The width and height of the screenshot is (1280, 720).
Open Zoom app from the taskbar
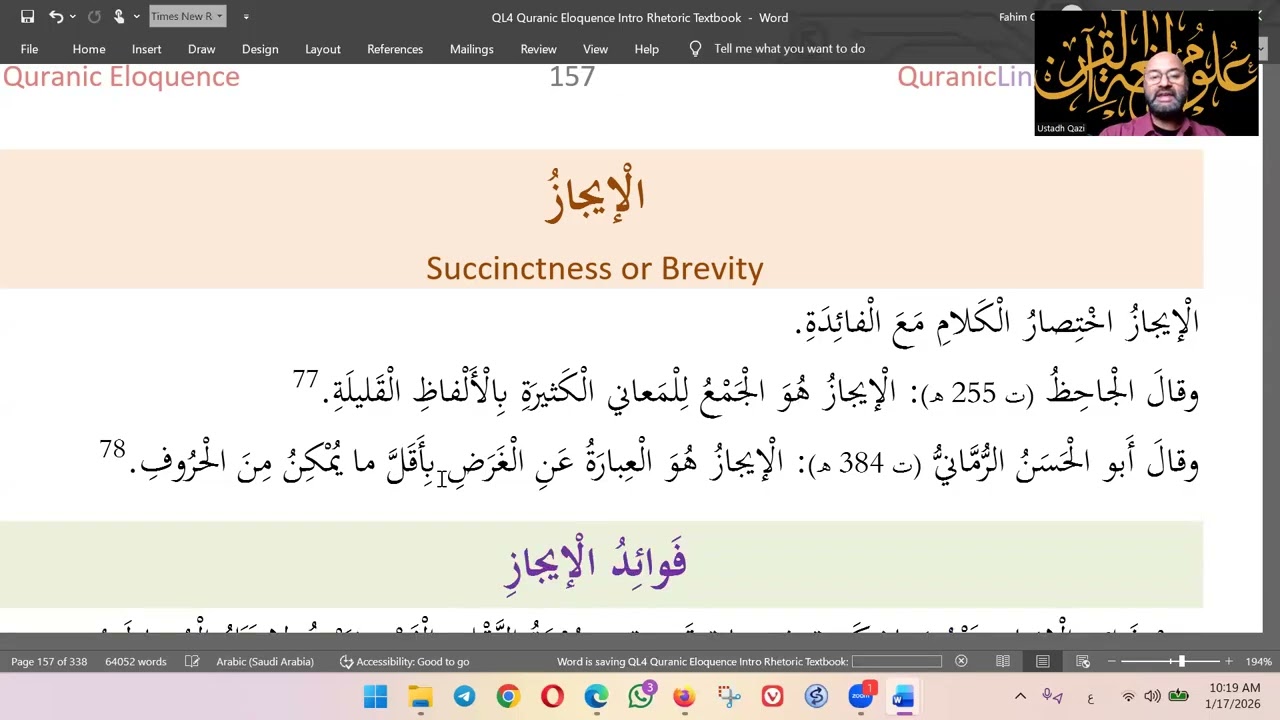(x=860, y=697)
